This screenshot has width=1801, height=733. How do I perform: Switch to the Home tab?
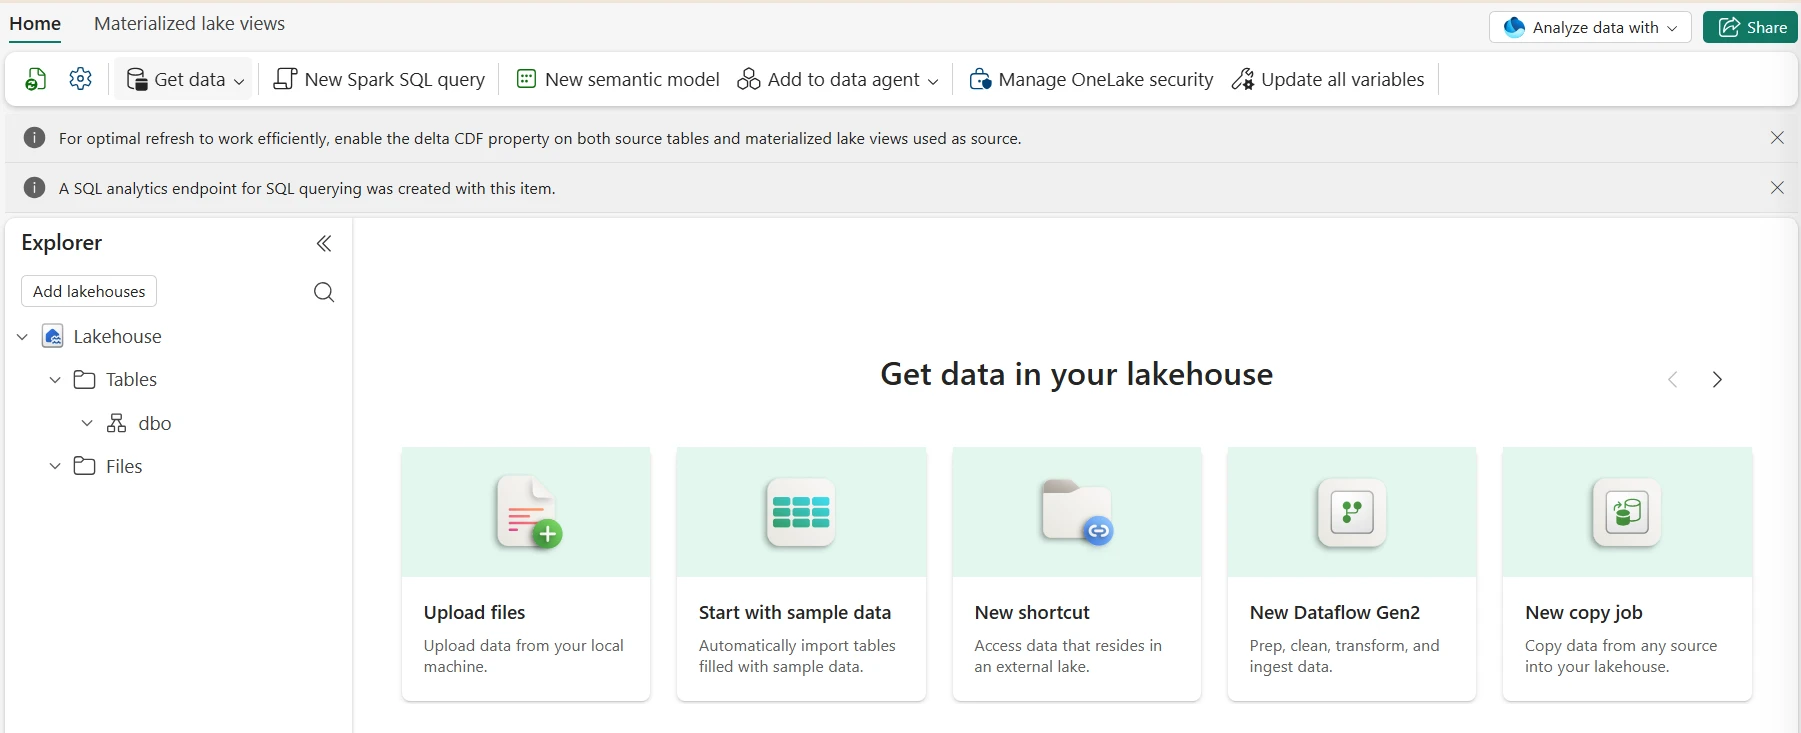(35, 23)
